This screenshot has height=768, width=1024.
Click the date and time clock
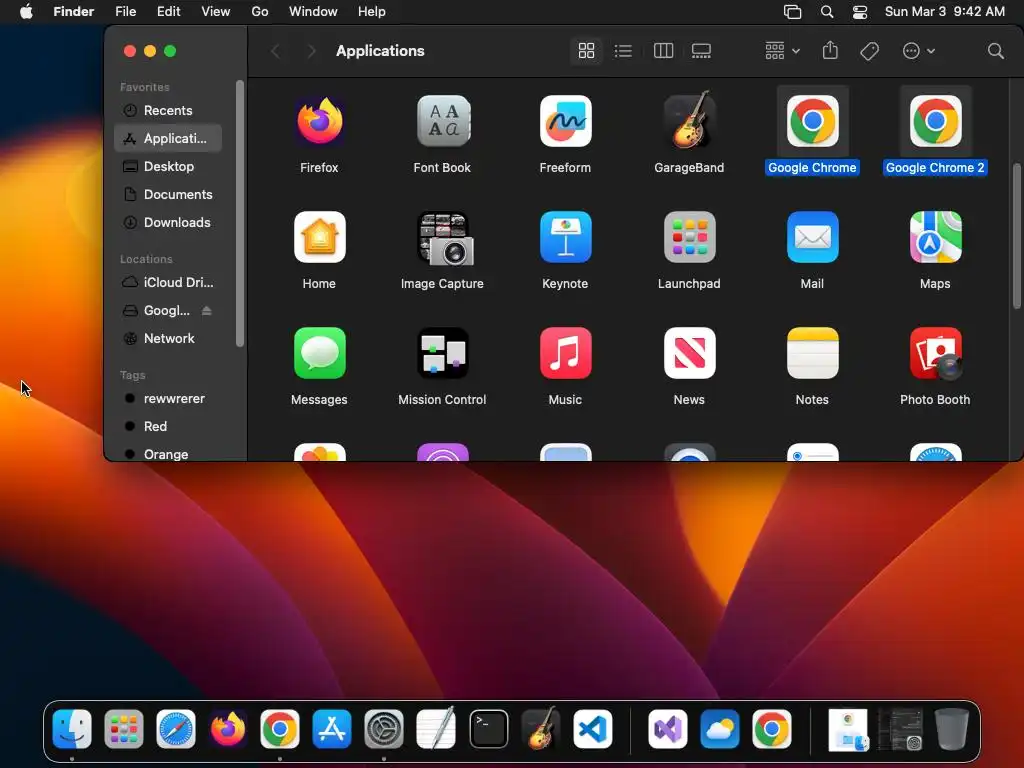tap(944, 12)
